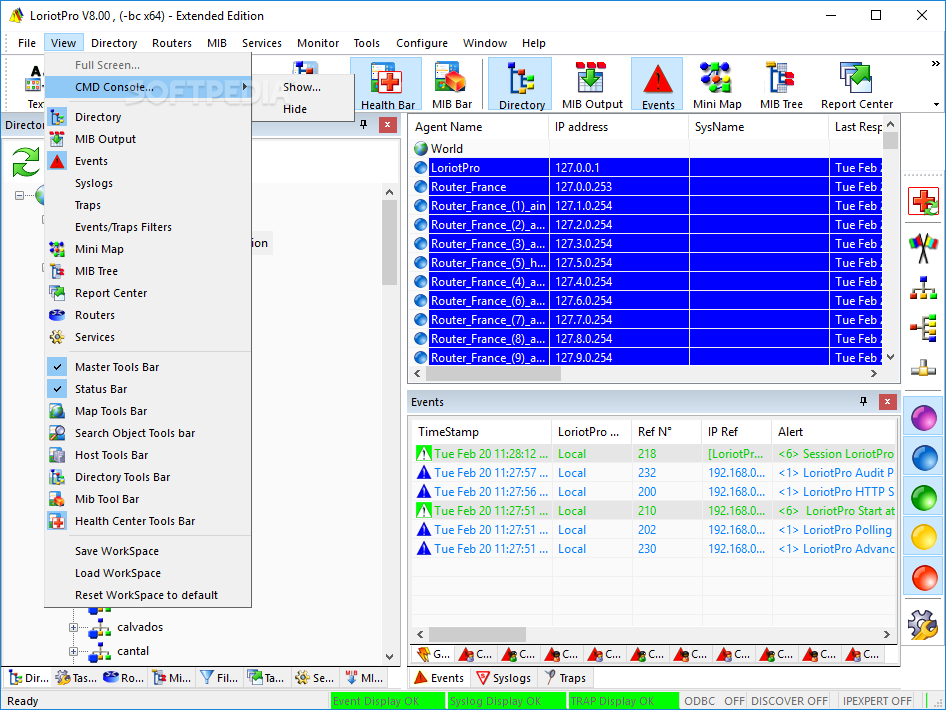Click the gear and wrench icon on right sidebar
The image size is (946, 710).
pyautogui.click(x=923, y=624)
